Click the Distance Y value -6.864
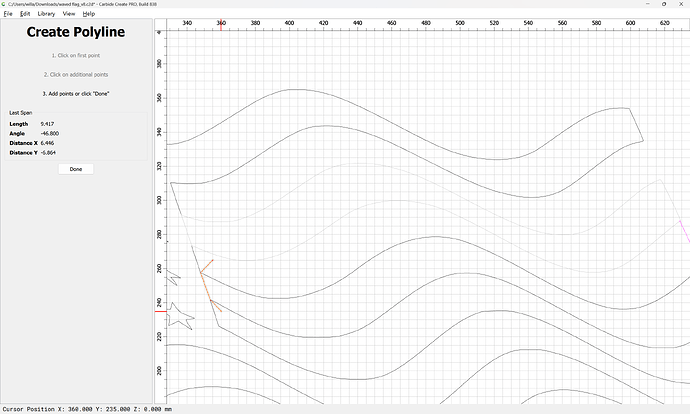Screen dimensions: 690x414 tap(49, 153)
